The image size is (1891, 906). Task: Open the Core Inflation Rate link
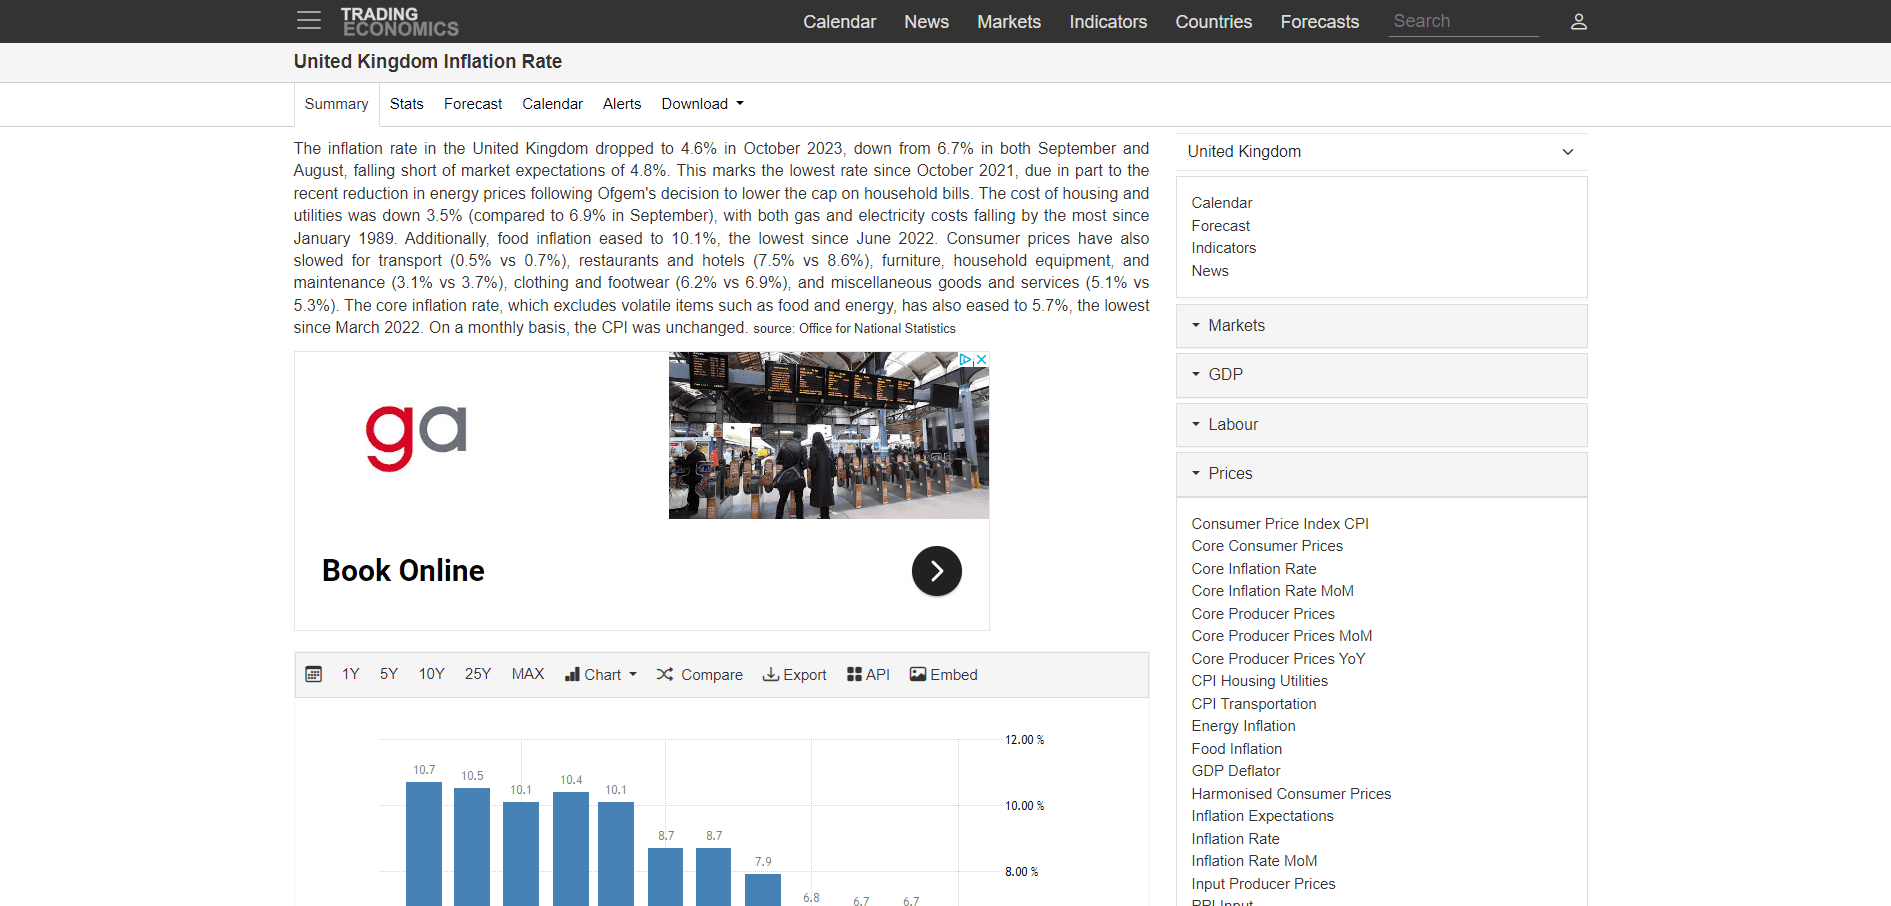[1253, 569]
